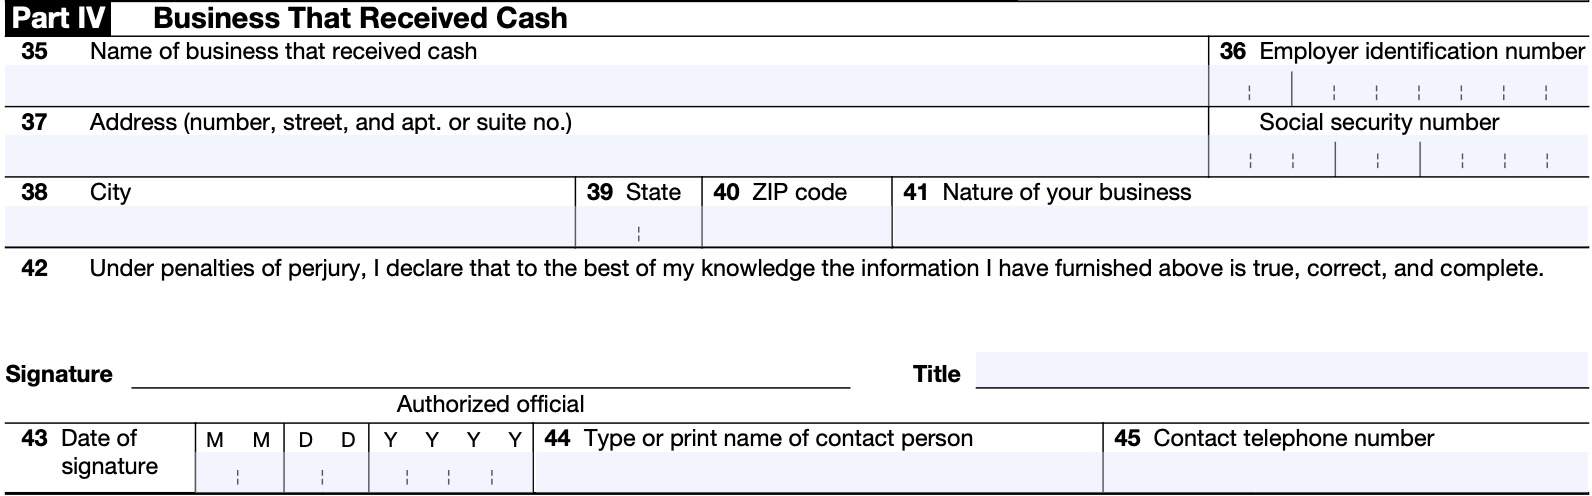1592x496 pixels.
Task: Click the Part IV section header label
Action: [58, 18]
